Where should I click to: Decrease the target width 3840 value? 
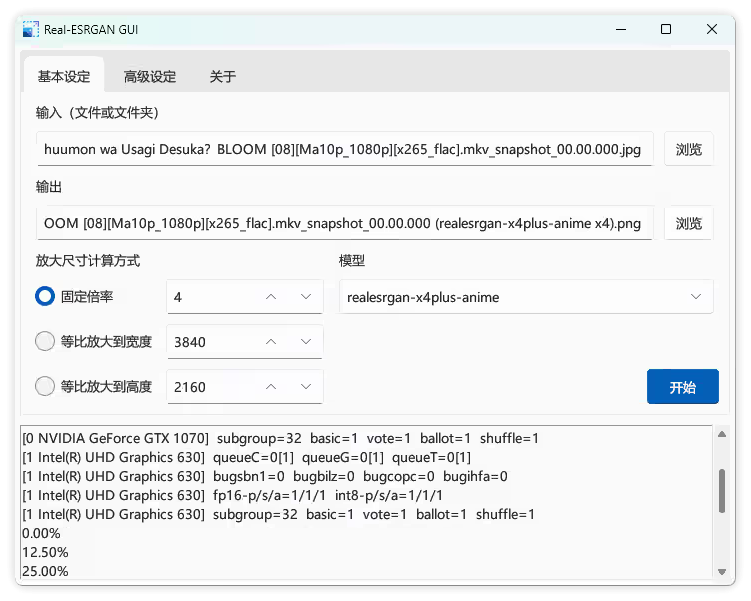pos(305,342)
